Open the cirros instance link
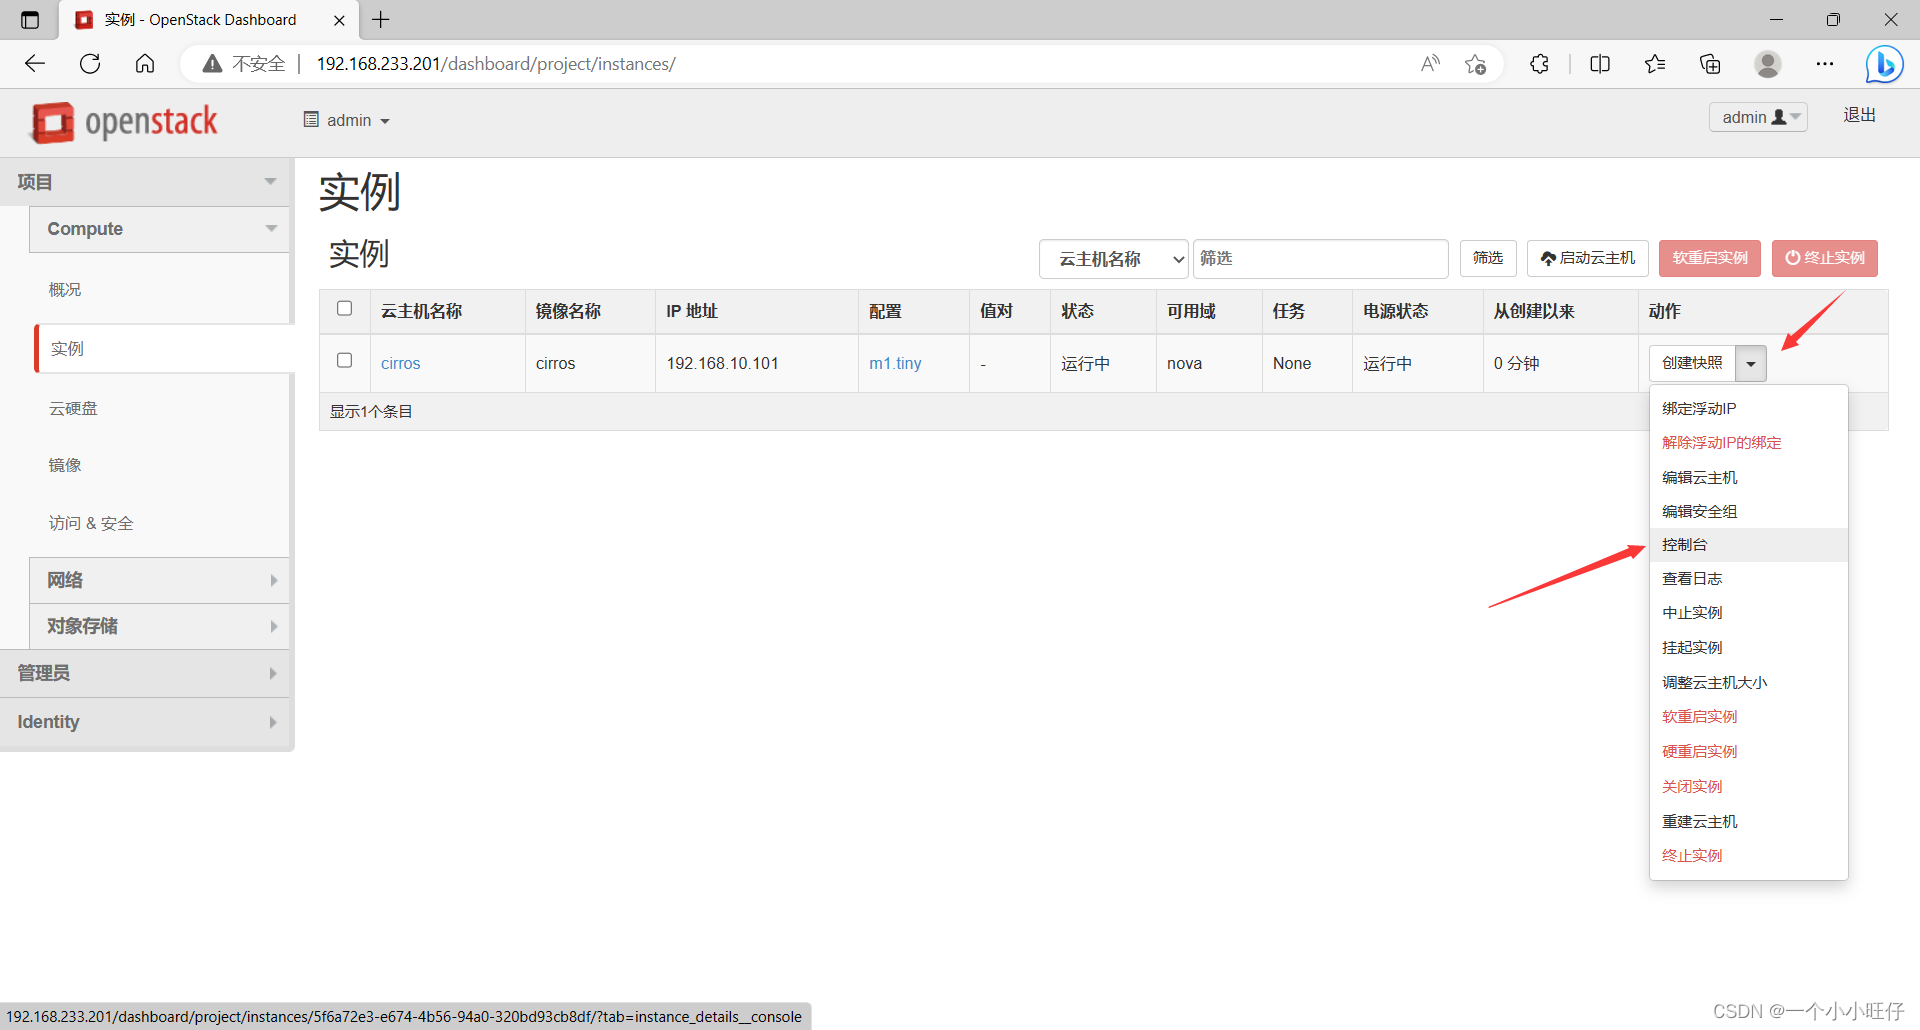The image size is (1920, 1030). click(400, 363)
